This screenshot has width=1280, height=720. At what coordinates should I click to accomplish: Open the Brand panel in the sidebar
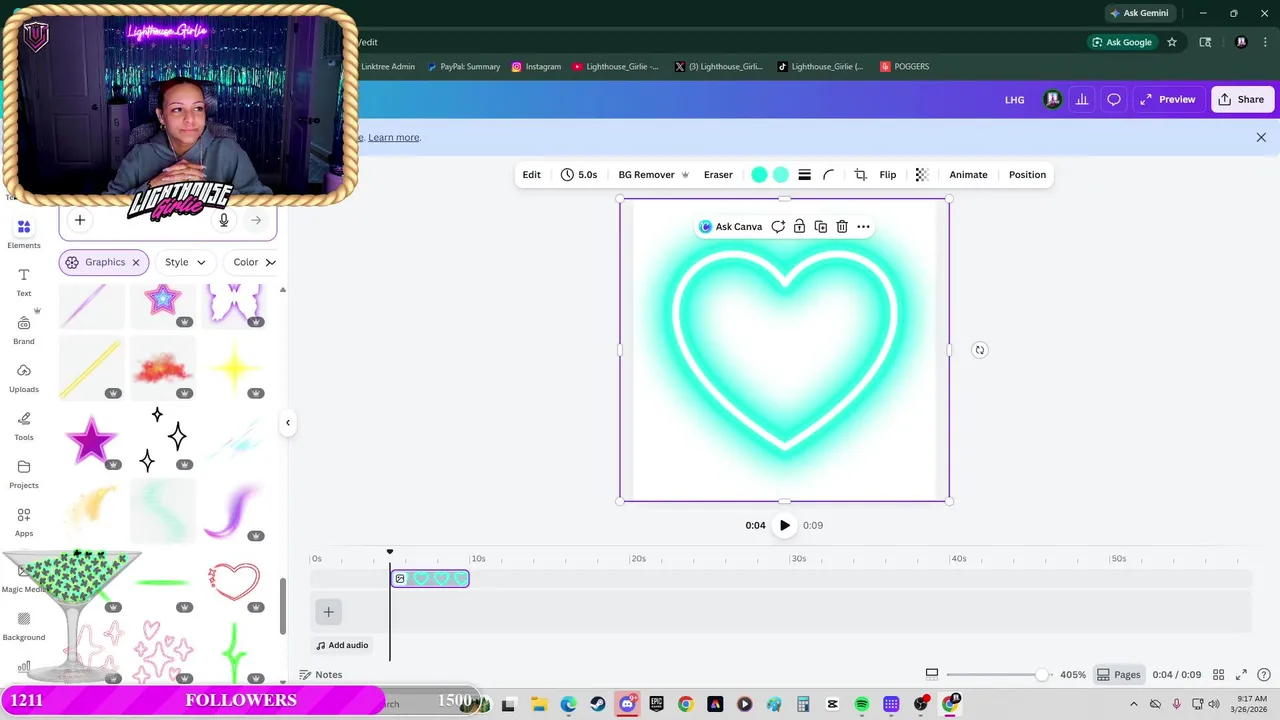point(24,331)
